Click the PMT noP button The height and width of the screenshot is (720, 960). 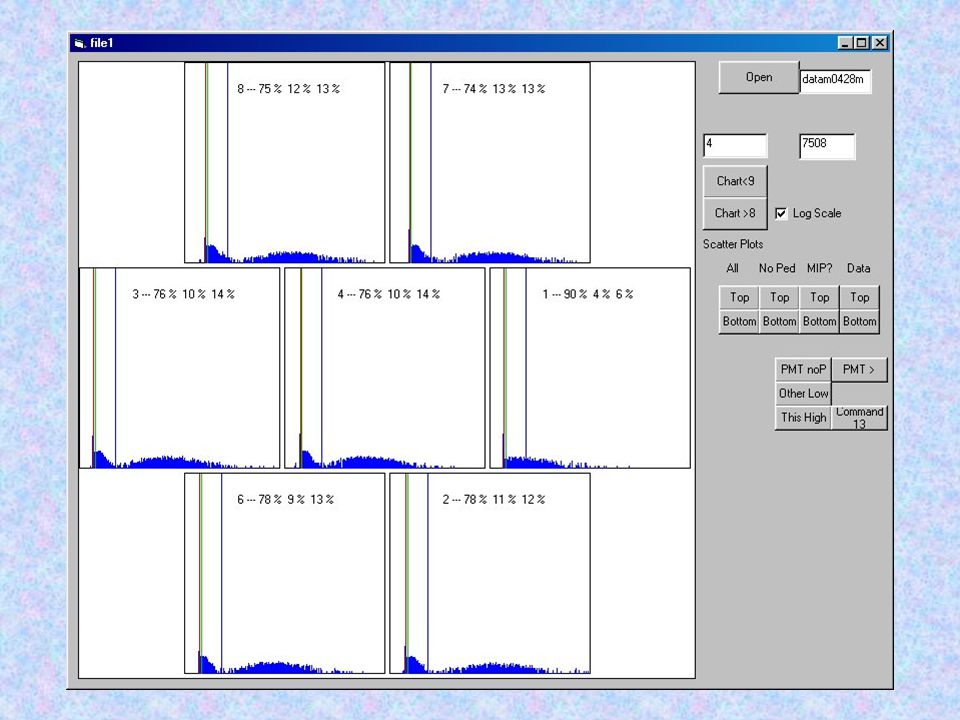(x=803, y=370)
